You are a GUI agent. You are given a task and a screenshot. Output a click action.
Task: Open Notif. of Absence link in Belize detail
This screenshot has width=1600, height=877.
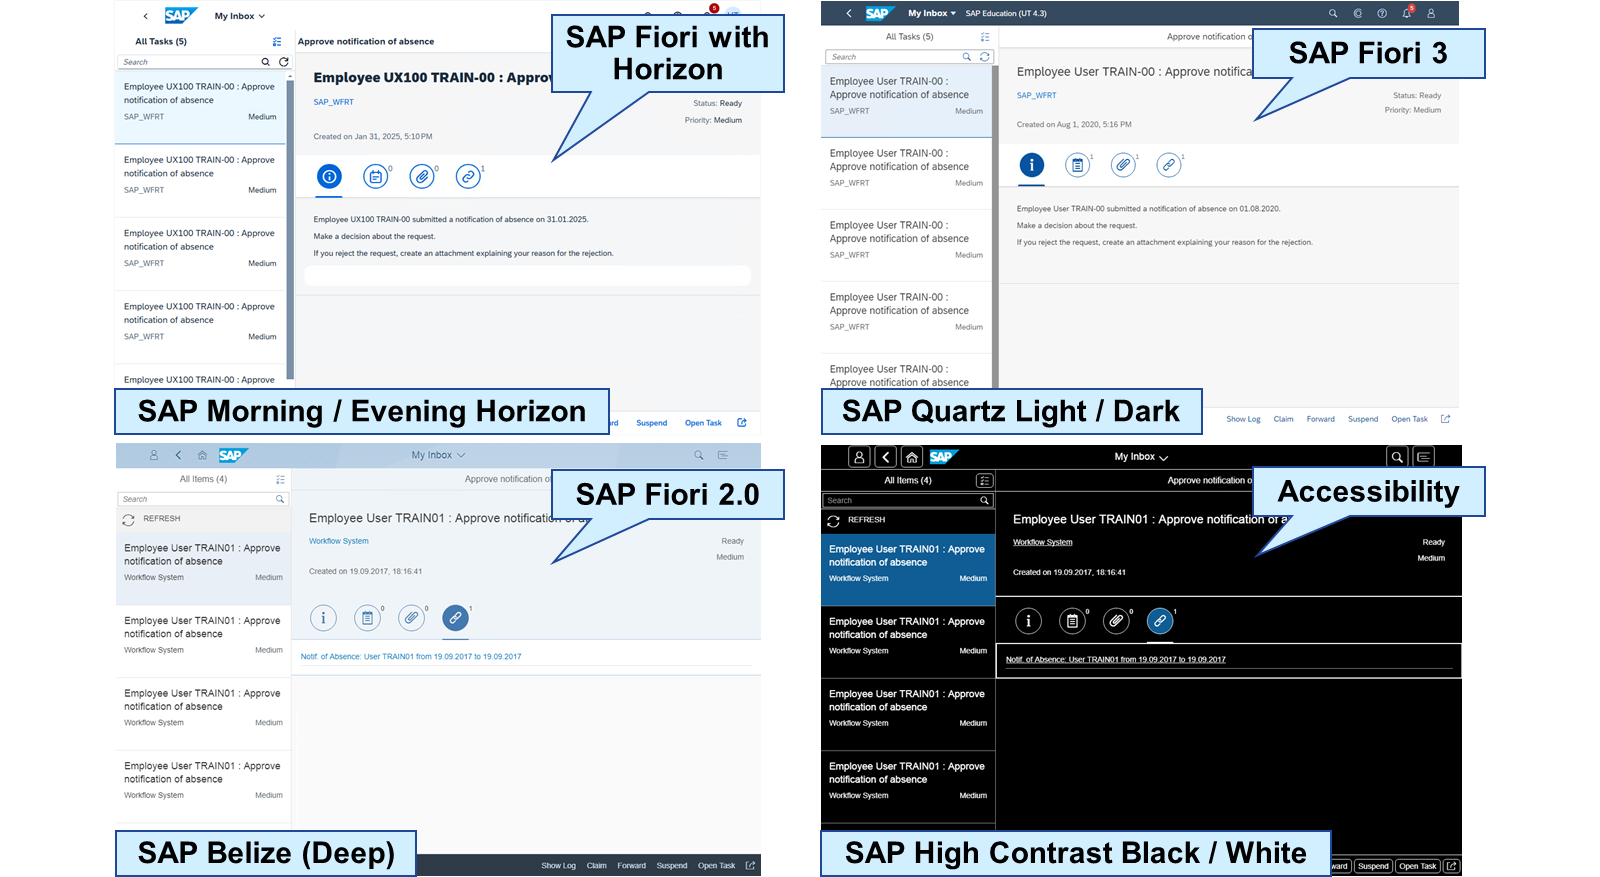tap(411, 657)
